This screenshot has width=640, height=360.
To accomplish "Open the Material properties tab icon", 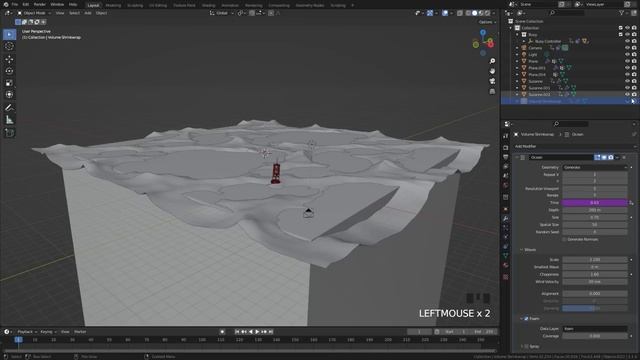I will [x=506, y=265].
